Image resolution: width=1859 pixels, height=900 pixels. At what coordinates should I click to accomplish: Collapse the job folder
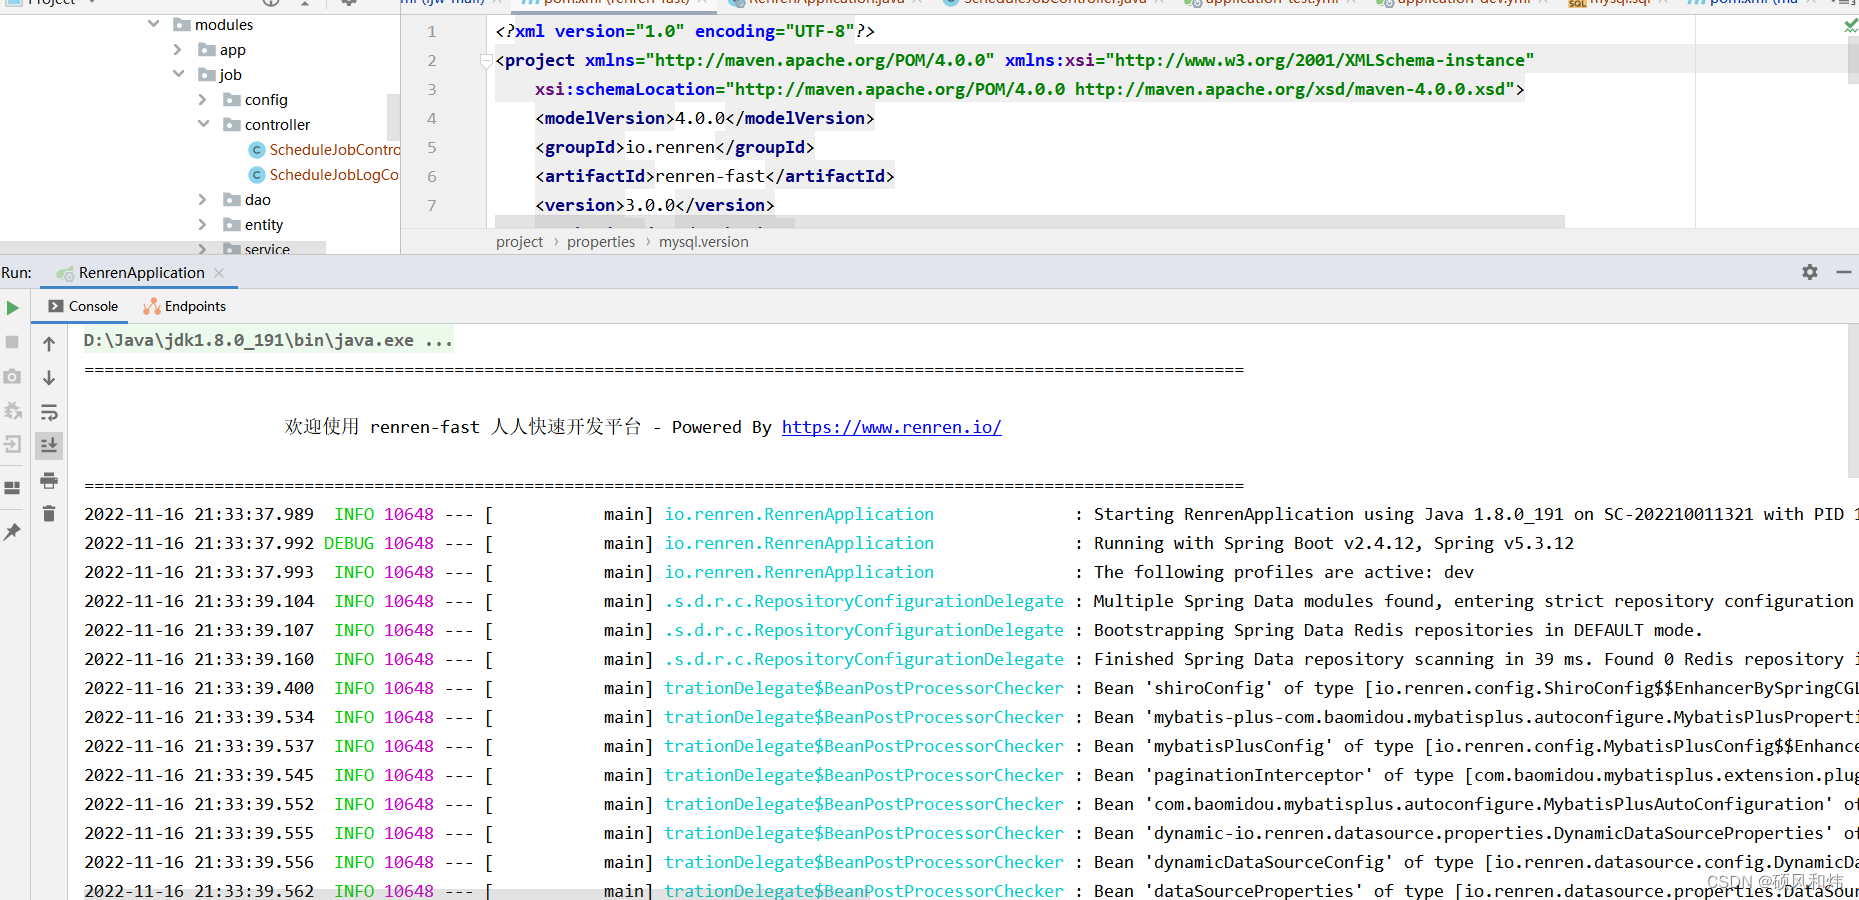click(178, 74)
